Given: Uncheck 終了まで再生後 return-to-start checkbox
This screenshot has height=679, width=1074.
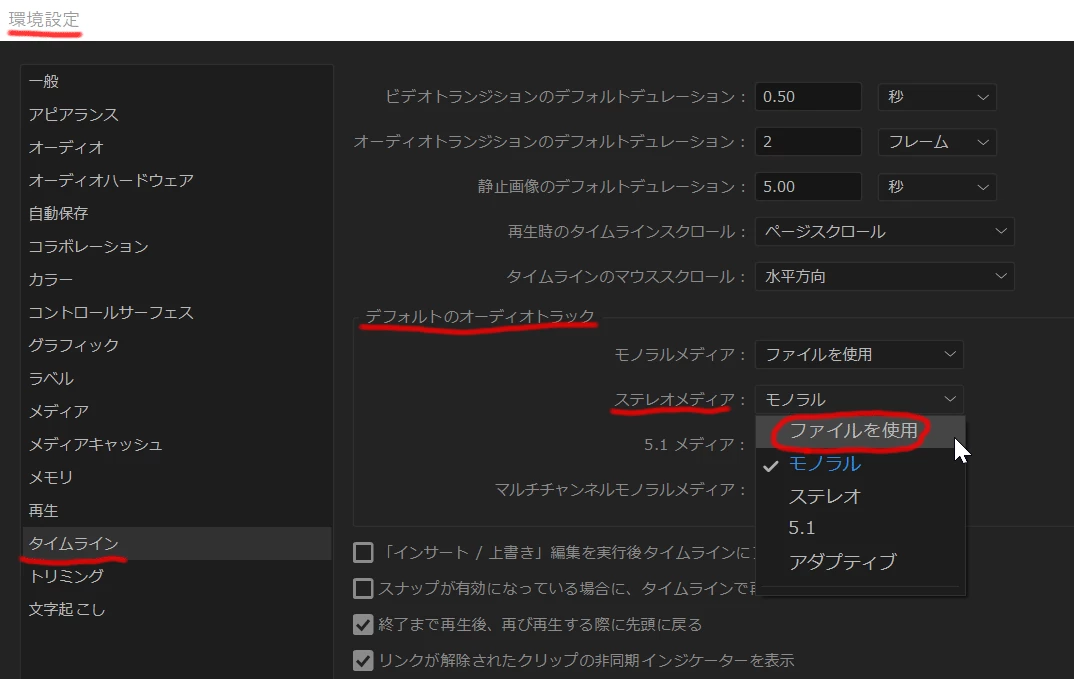Looking at the screenshot, I should (x=363, y=624).
